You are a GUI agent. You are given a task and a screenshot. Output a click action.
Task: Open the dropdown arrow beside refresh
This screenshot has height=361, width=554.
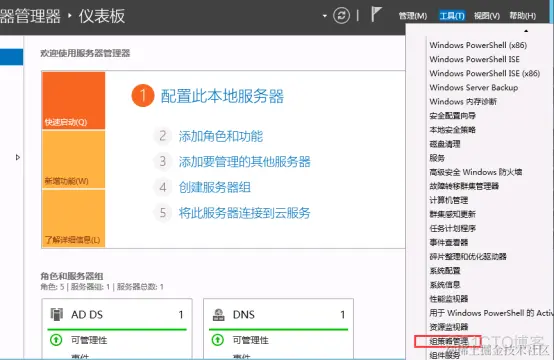point(324,16)
